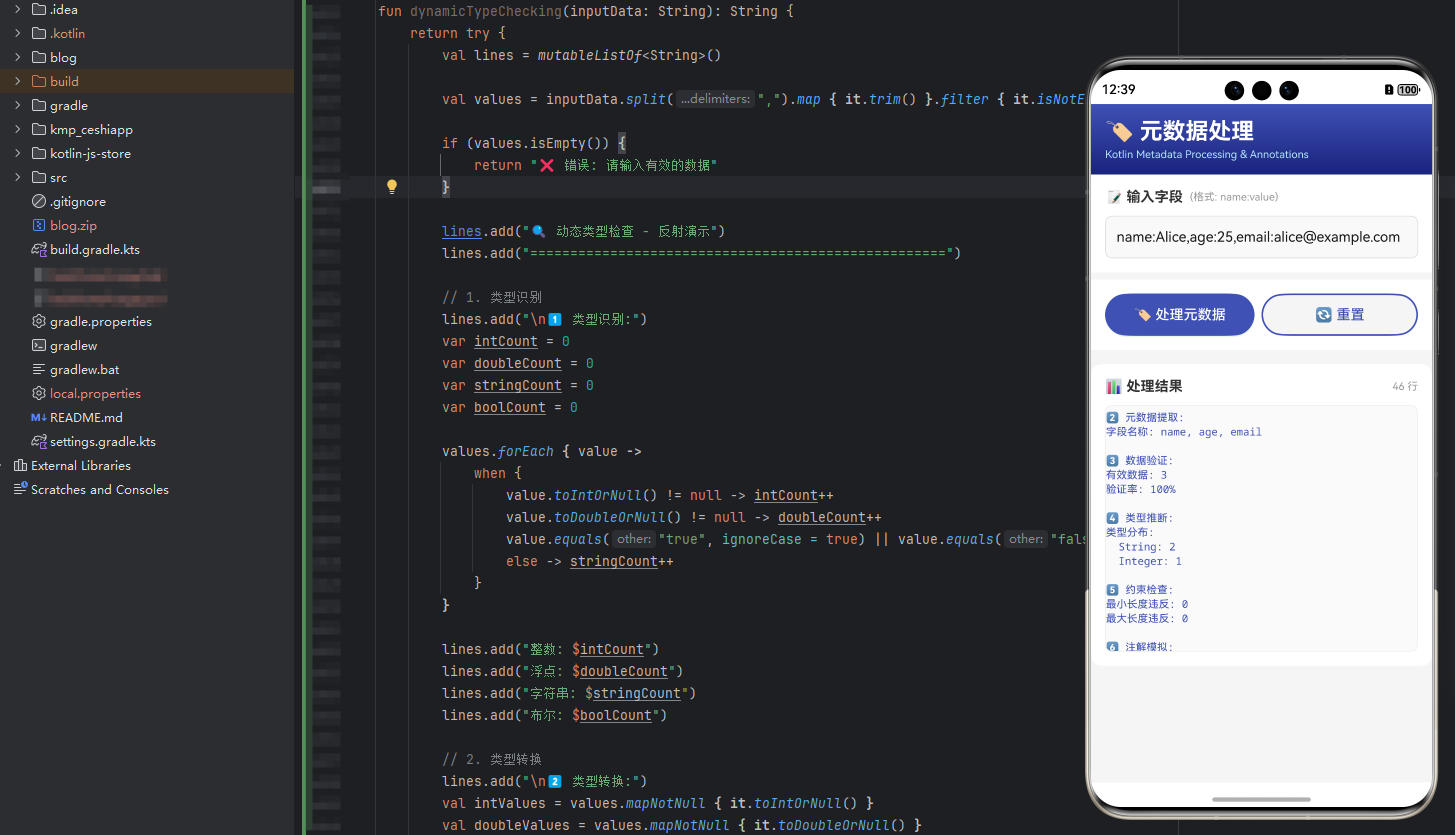Viewport: 1455px width, 835px height.
Task: Select gradlew in project tree
Action: [x=74, y=345]
